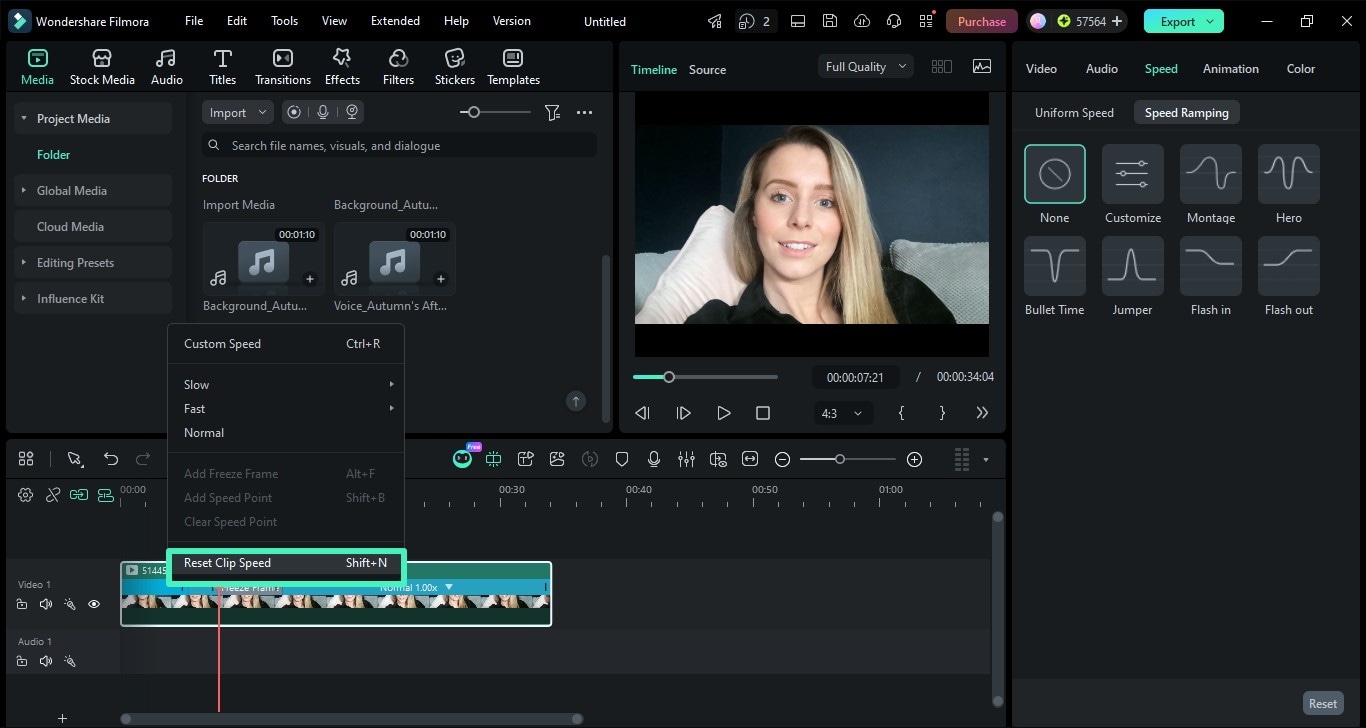Open the Transitions panel

coord(283,67)
